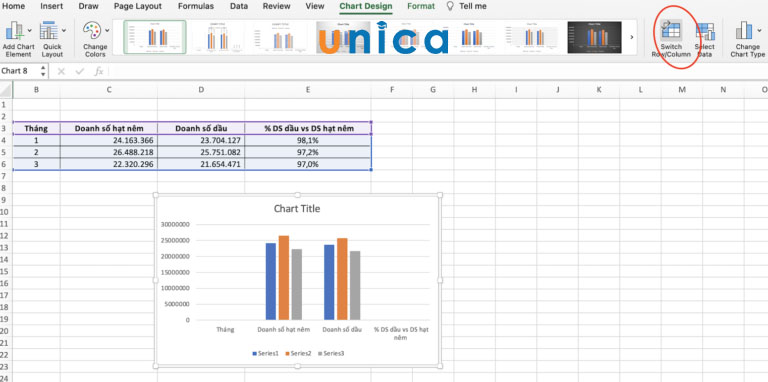Click the Doanh số hạt nêm header cell
Viewport: 768px width, 382px height.
109,128
